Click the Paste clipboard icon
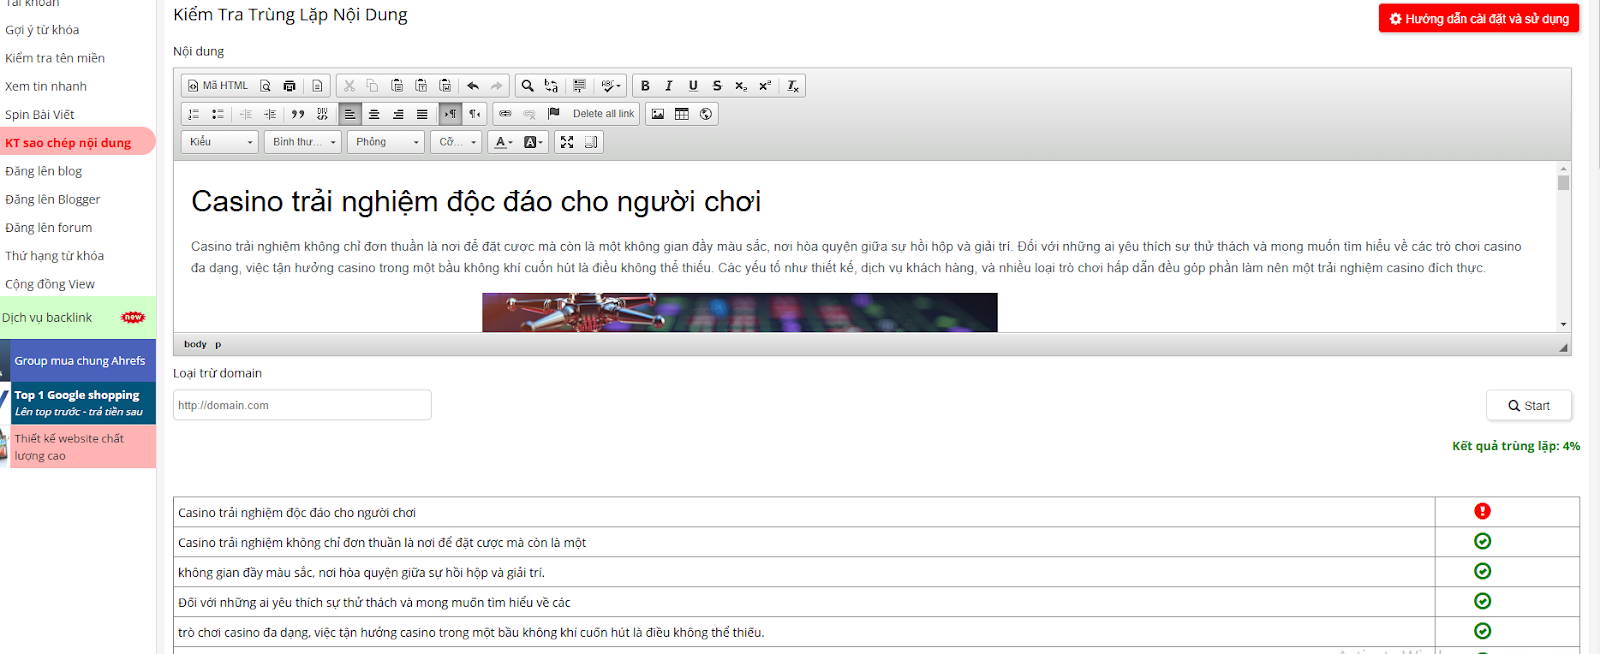This screenshot has height=654, width=1600. tap(397, 86)
